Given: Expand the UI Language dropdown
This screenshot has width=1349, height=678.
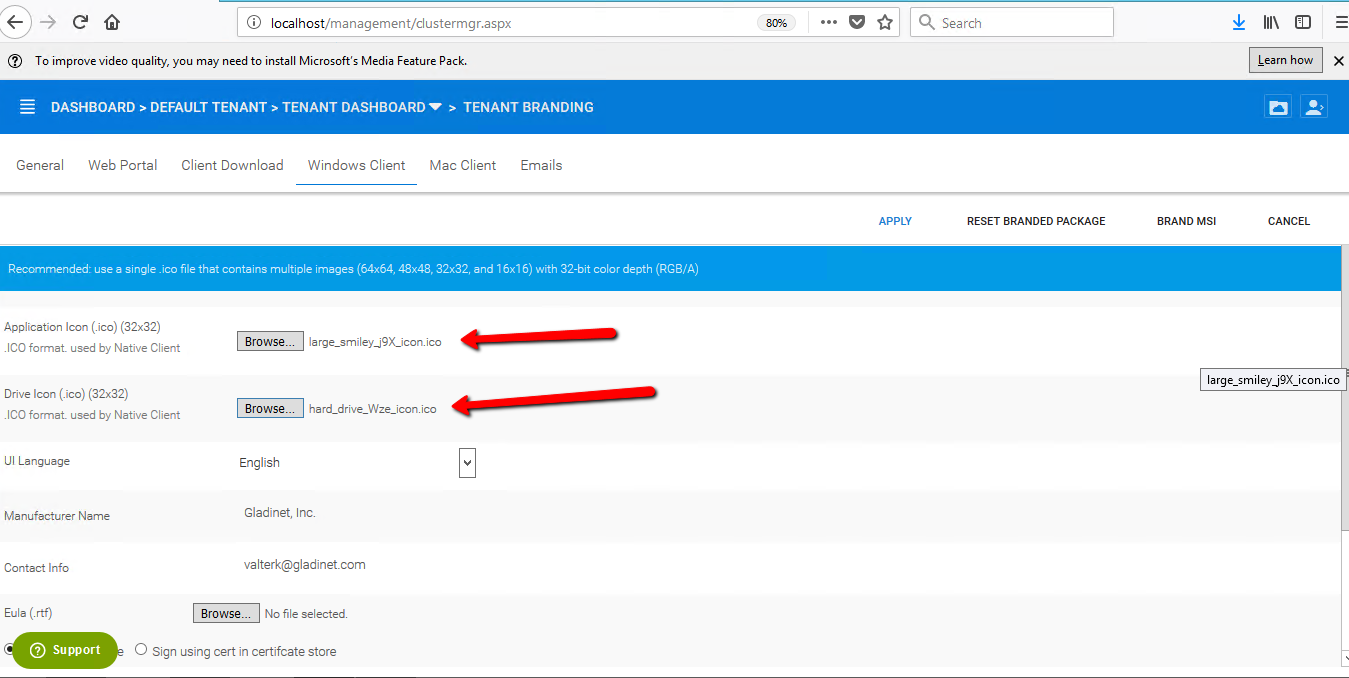Looking at the screenshot, I should [x=467, y=462].
